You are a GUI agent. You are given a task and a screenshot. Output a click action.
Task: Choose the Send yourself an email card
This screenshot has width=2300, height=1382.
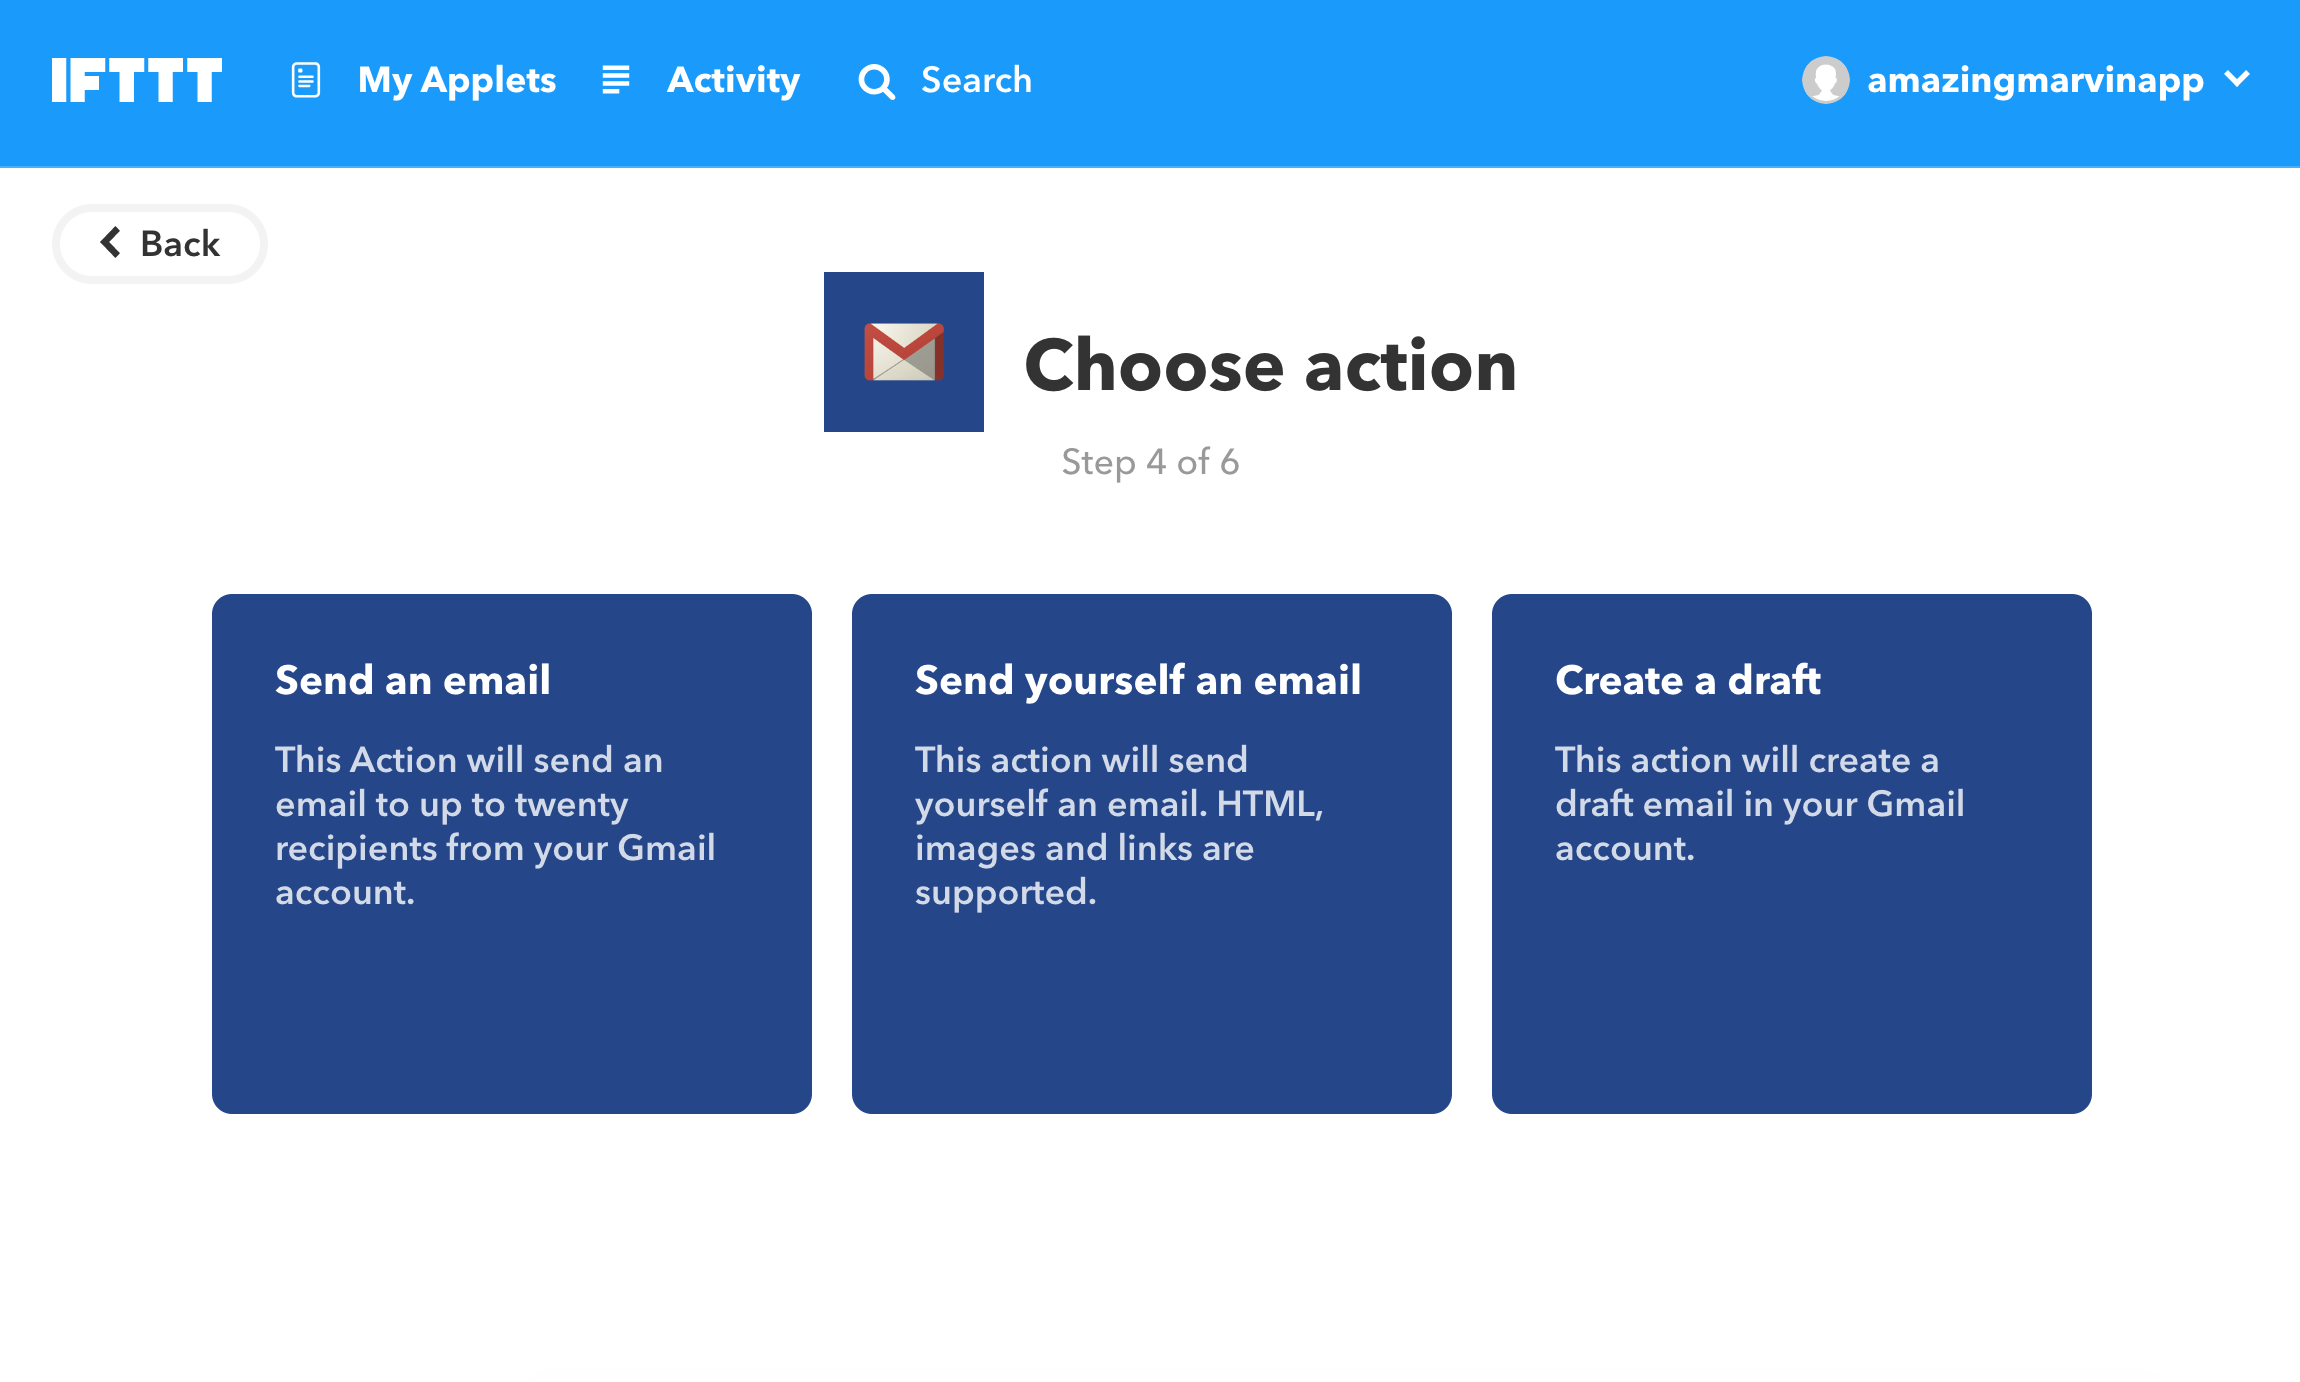click(x=1152, y=854)
